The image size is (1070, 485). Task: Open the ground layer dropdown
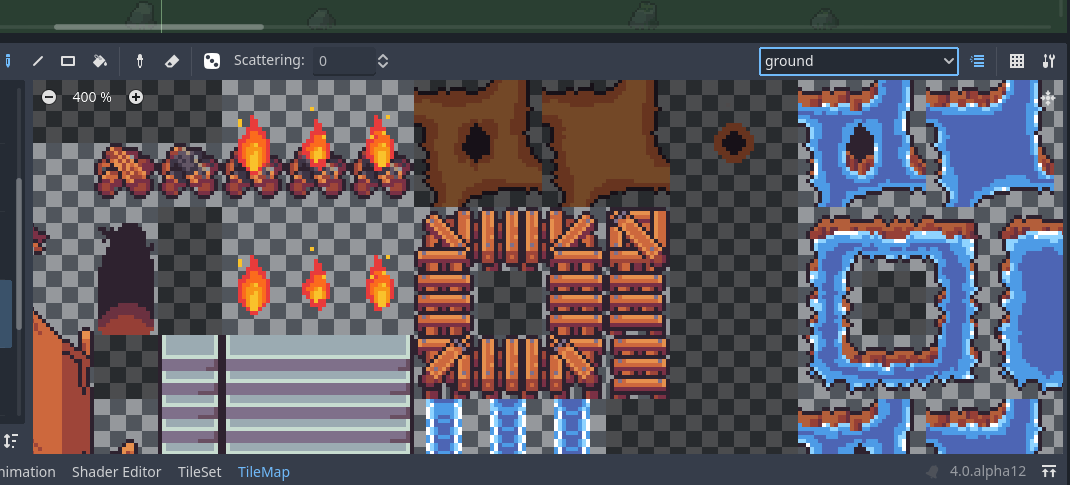coord(858,61)
